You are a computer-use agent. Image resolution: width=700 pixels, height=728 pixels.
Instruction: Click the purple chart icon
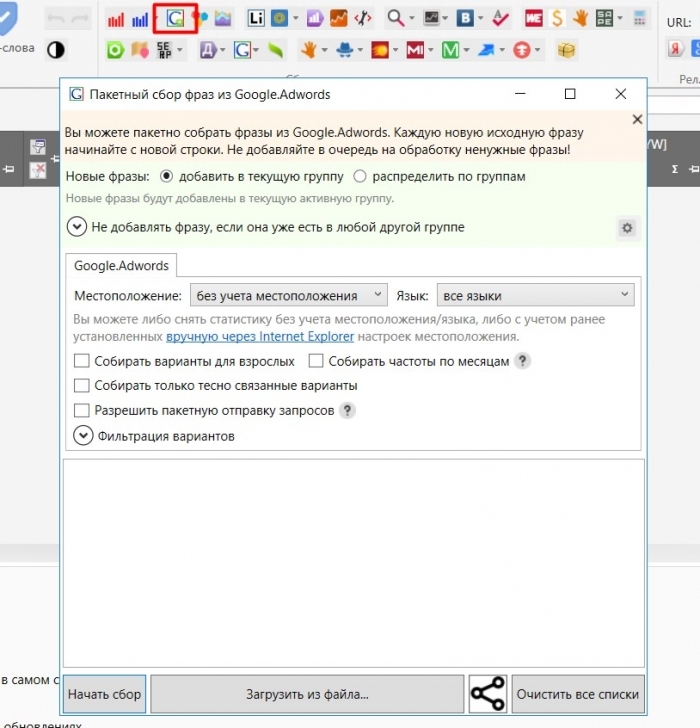315,19
